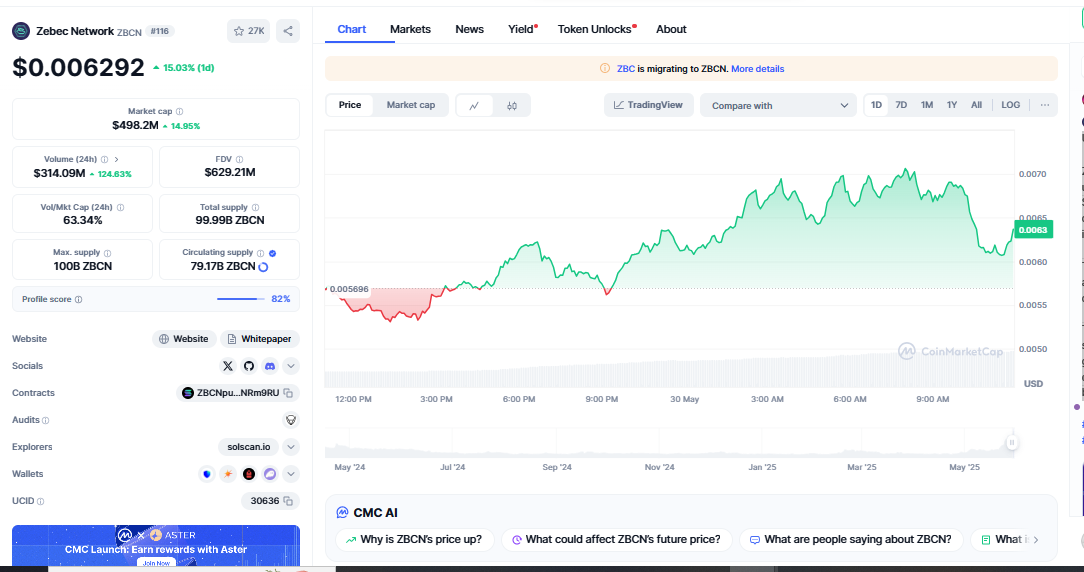The image size is (1084, 572).
Task: Open Max. supply info icon
Action: click(x=107, y=253)
